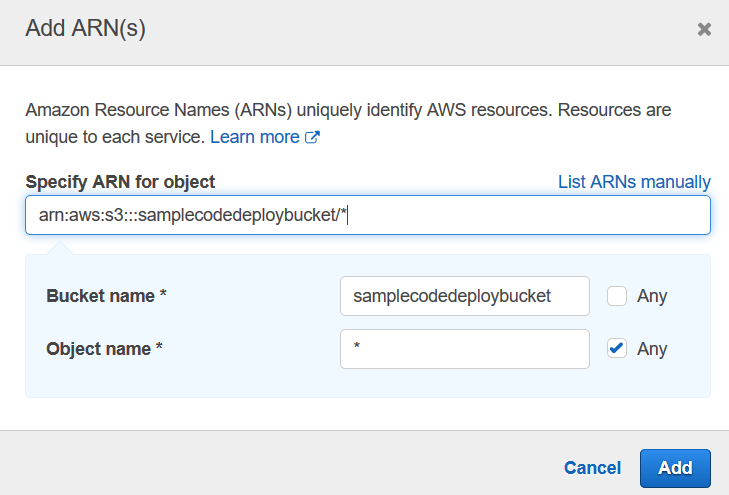Click the Any label beside Object name
The height and width of the screenshot is (495, 729).
[652, 349]
